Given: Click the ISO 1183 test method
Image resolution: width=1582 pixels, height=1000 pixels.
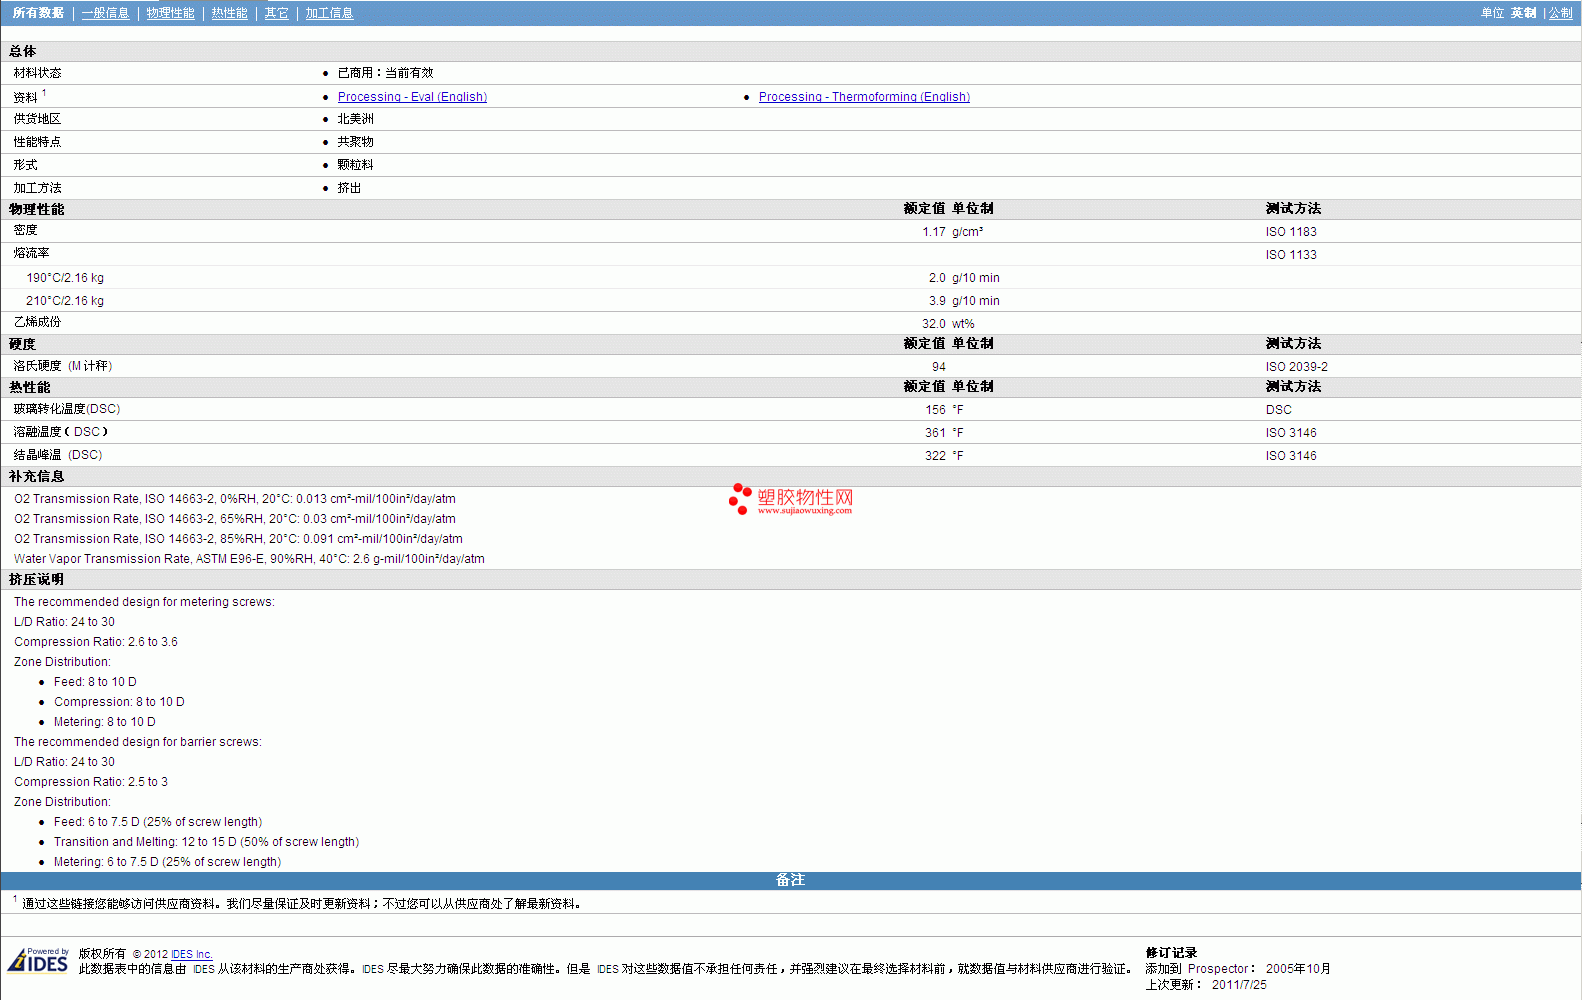Looking at the screenshot, I should [1291, 232].
